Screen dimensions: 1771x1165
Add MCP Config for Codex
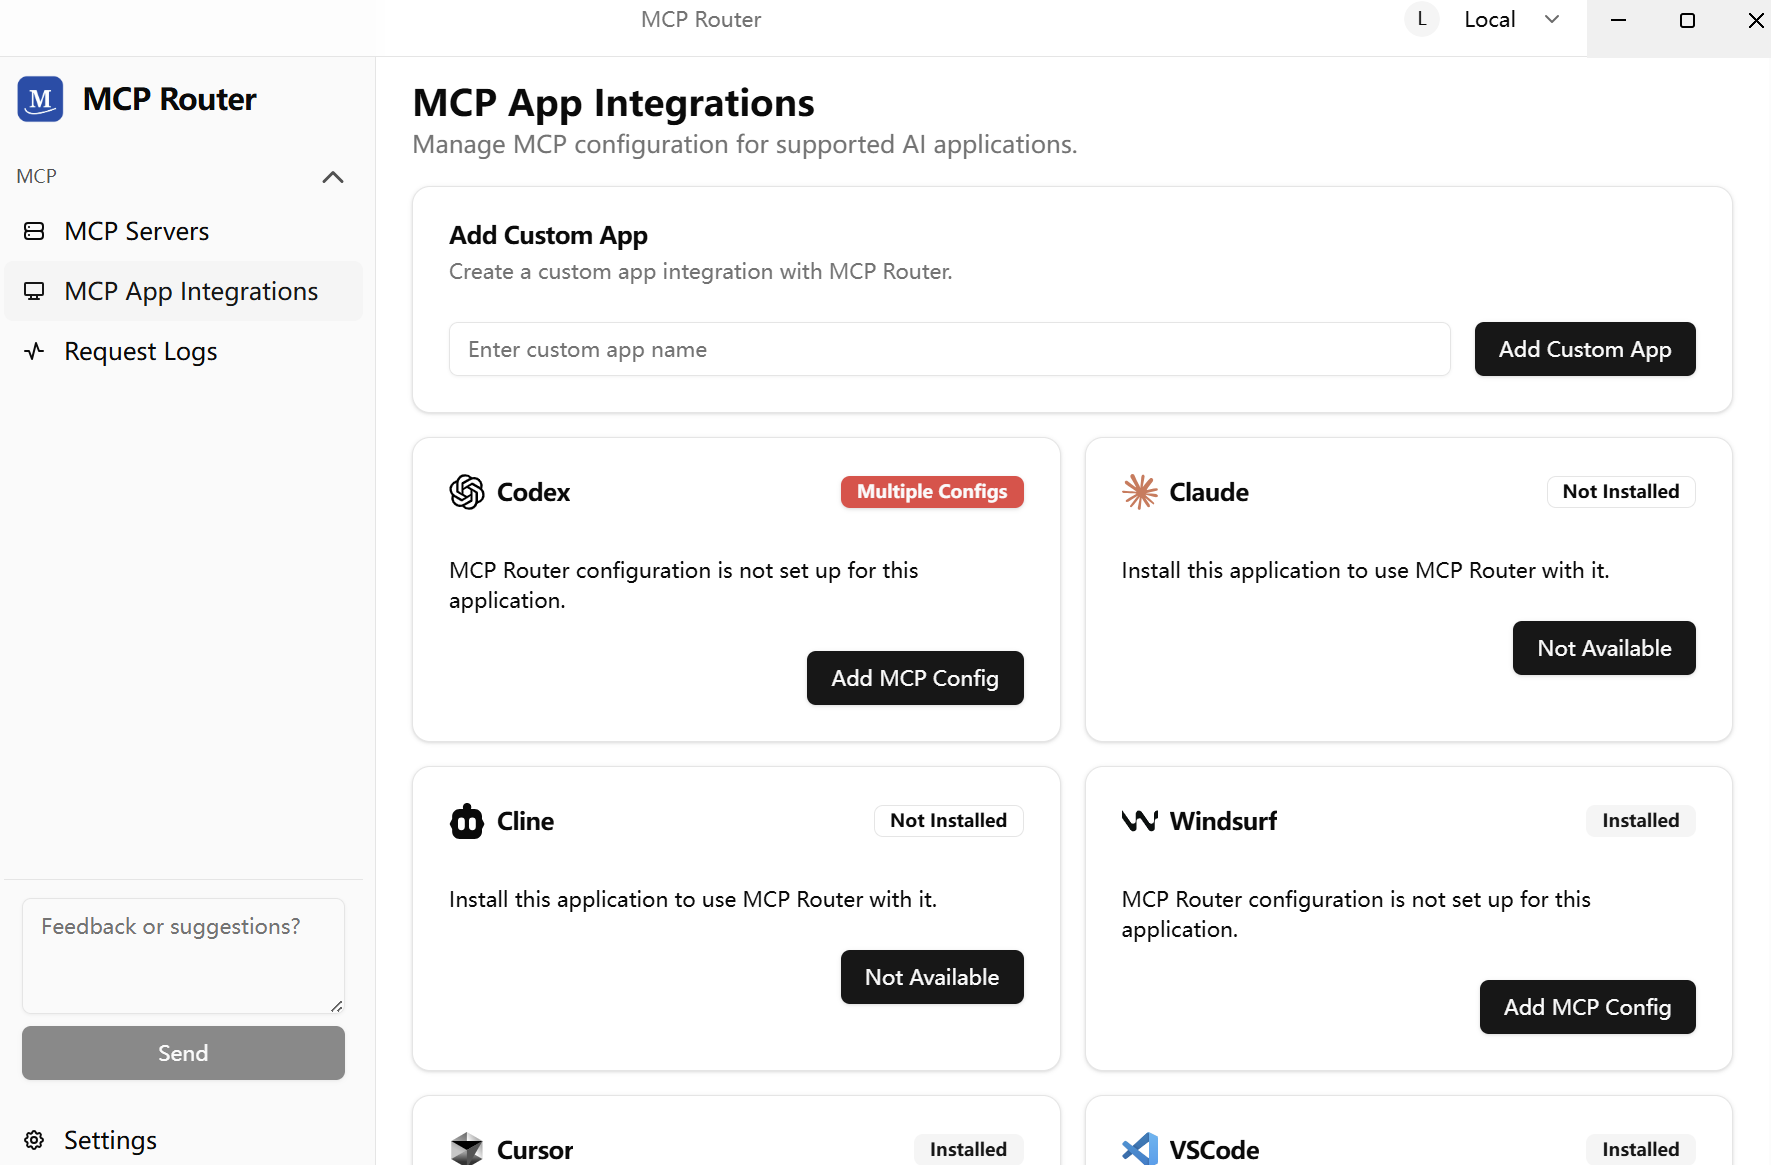coord(914,678)
